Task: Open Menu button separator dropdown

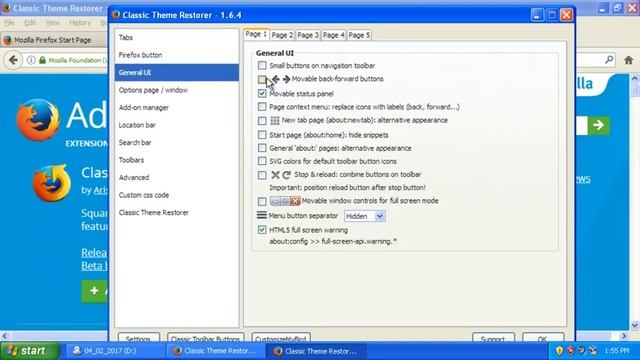Action: pyautogui.click(x=364, y=216)
